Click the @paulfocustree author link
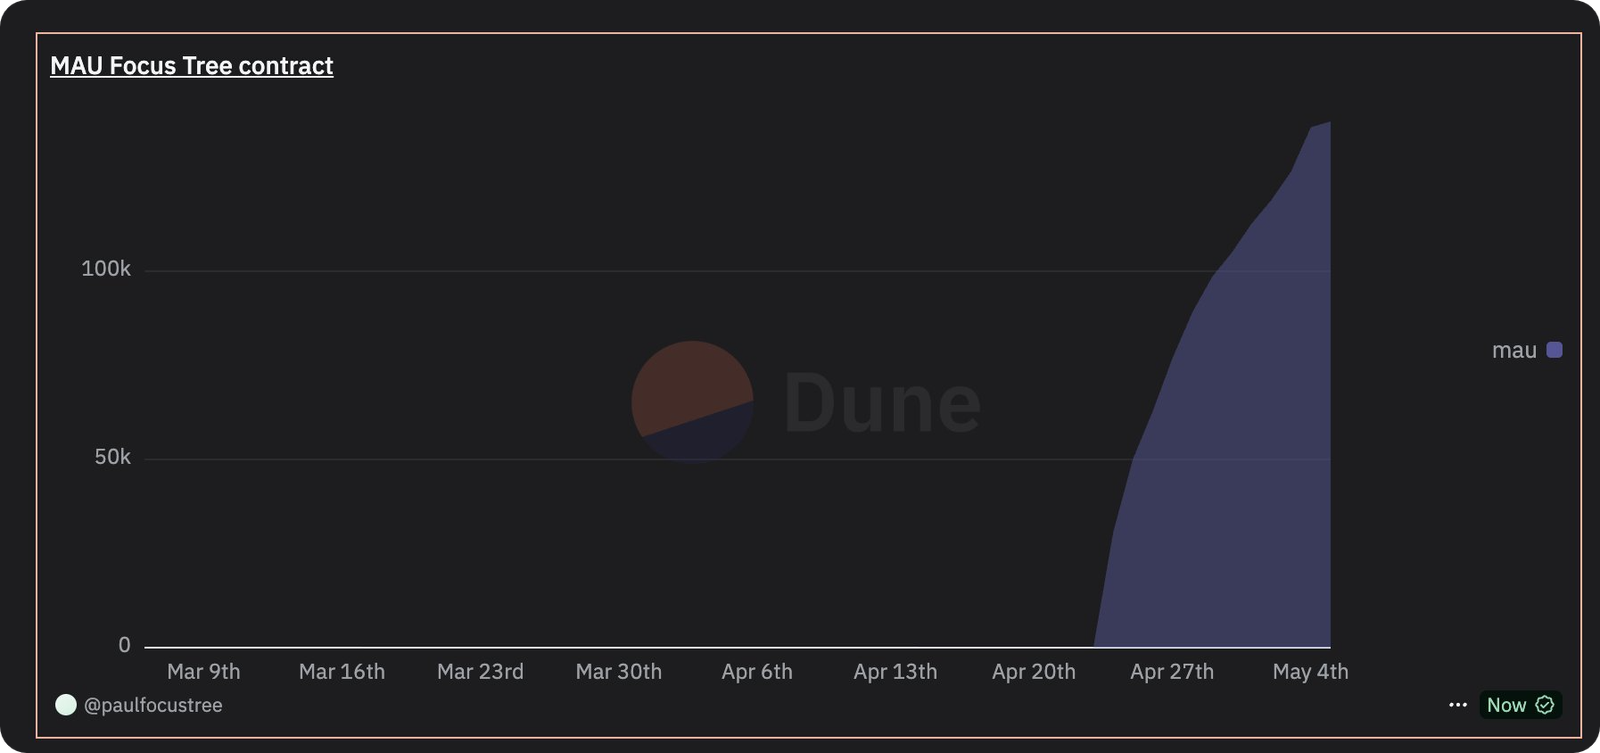Image resolution: width=1600 pixels, height=753 pixels. (153, 705)
